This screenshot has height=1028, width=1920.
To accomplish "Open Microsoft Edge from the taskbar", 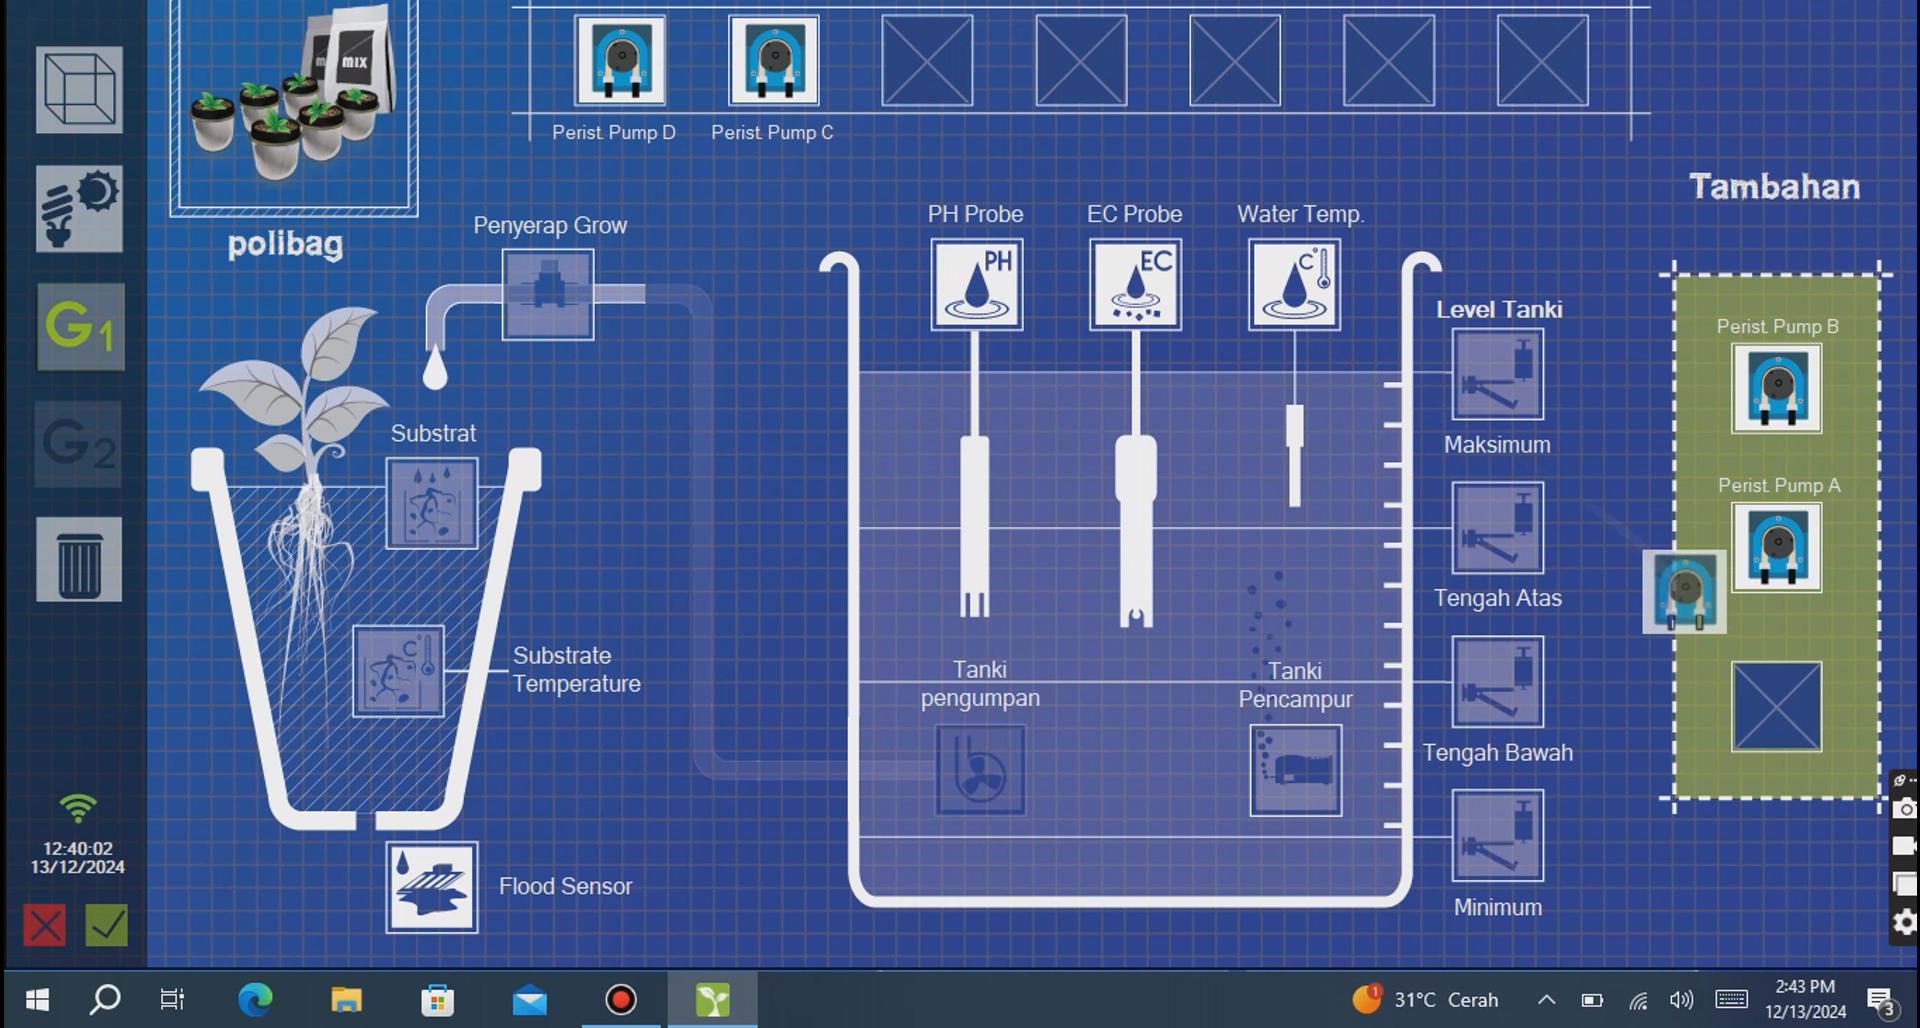I will click(255, 999).
